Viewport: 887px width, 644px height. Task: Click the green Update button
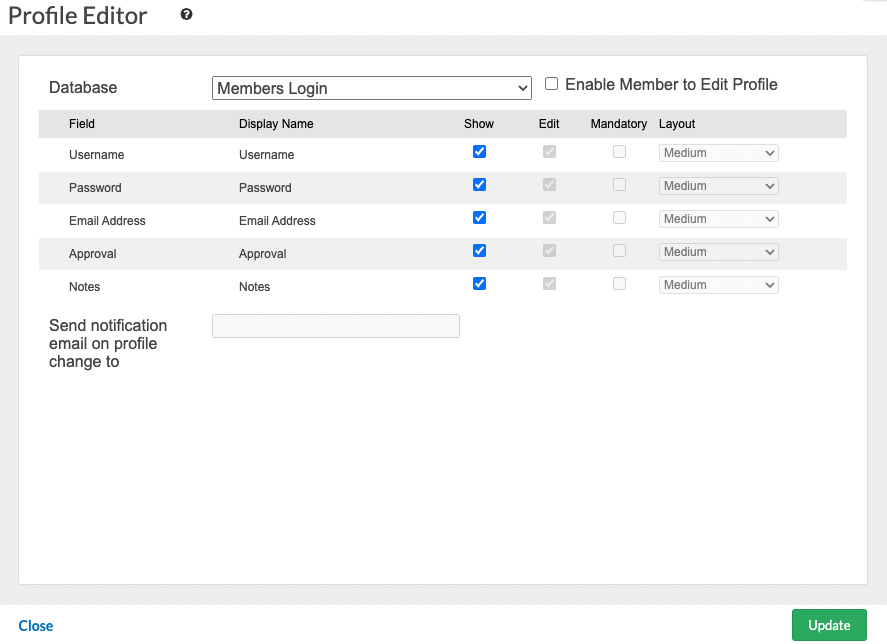click(x=829, y=625)
